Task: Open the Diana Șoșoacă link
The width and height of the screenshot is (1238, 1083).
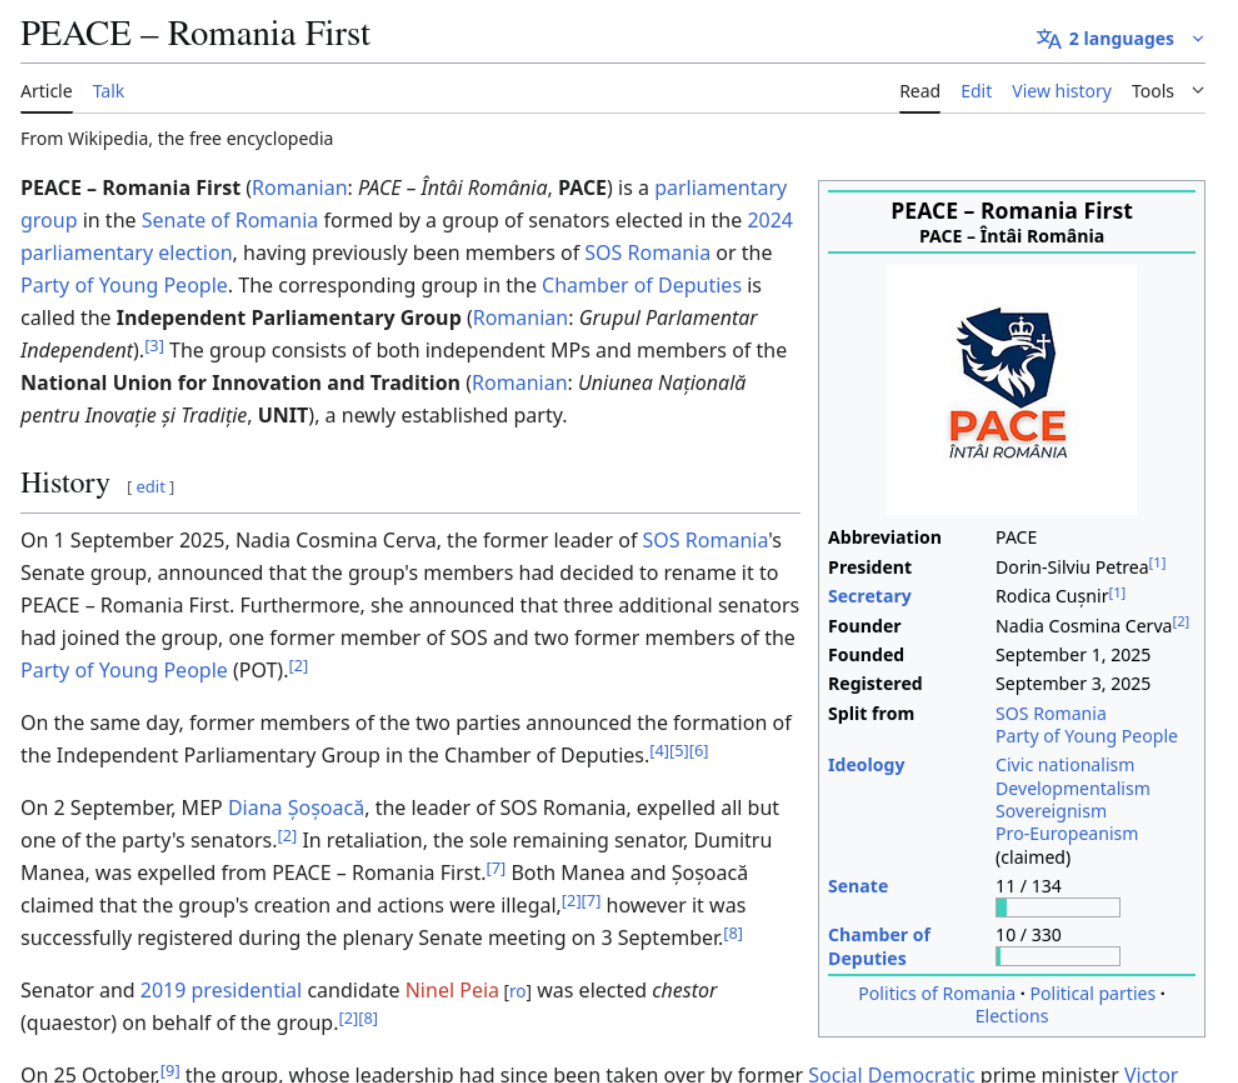Action: [x=296, y=808]
